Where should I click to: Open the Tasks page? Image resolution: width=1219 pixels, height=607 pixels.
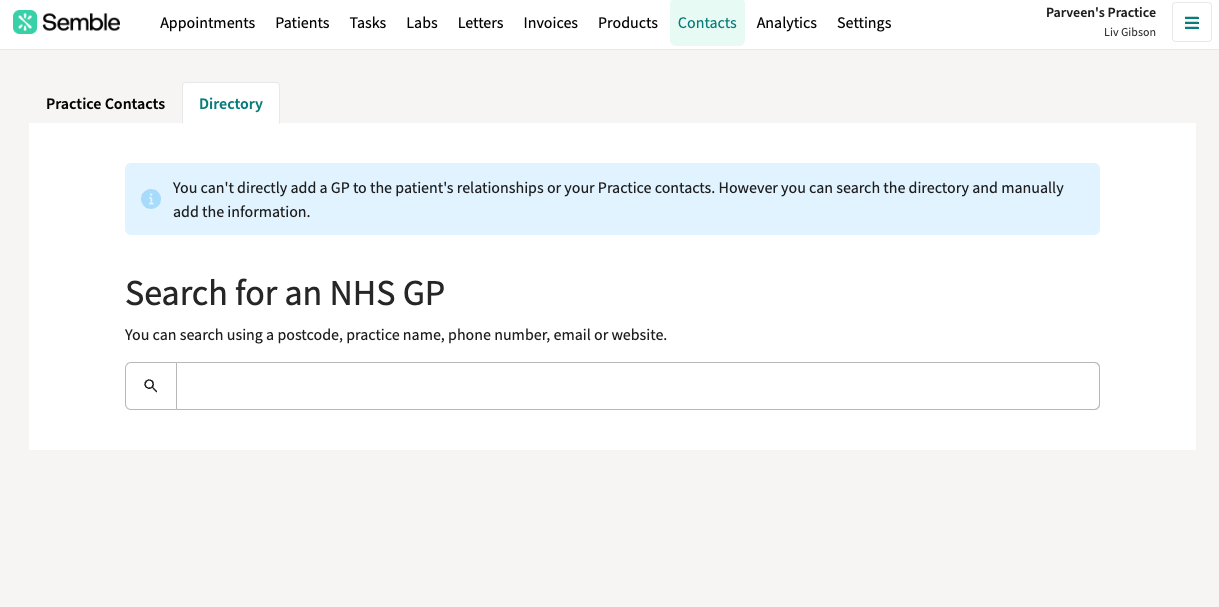[368, 23]
